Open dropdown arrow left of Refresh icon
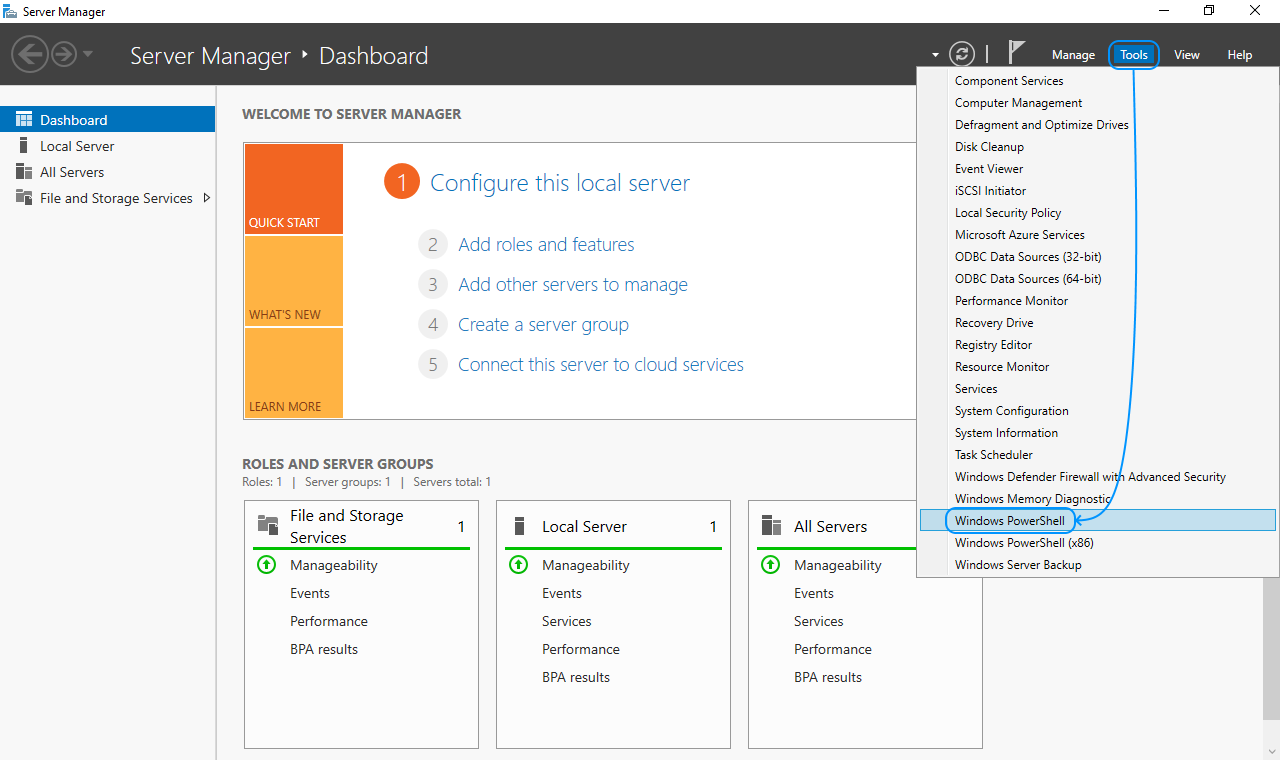Screen dimensions: 1280x760 935,55
